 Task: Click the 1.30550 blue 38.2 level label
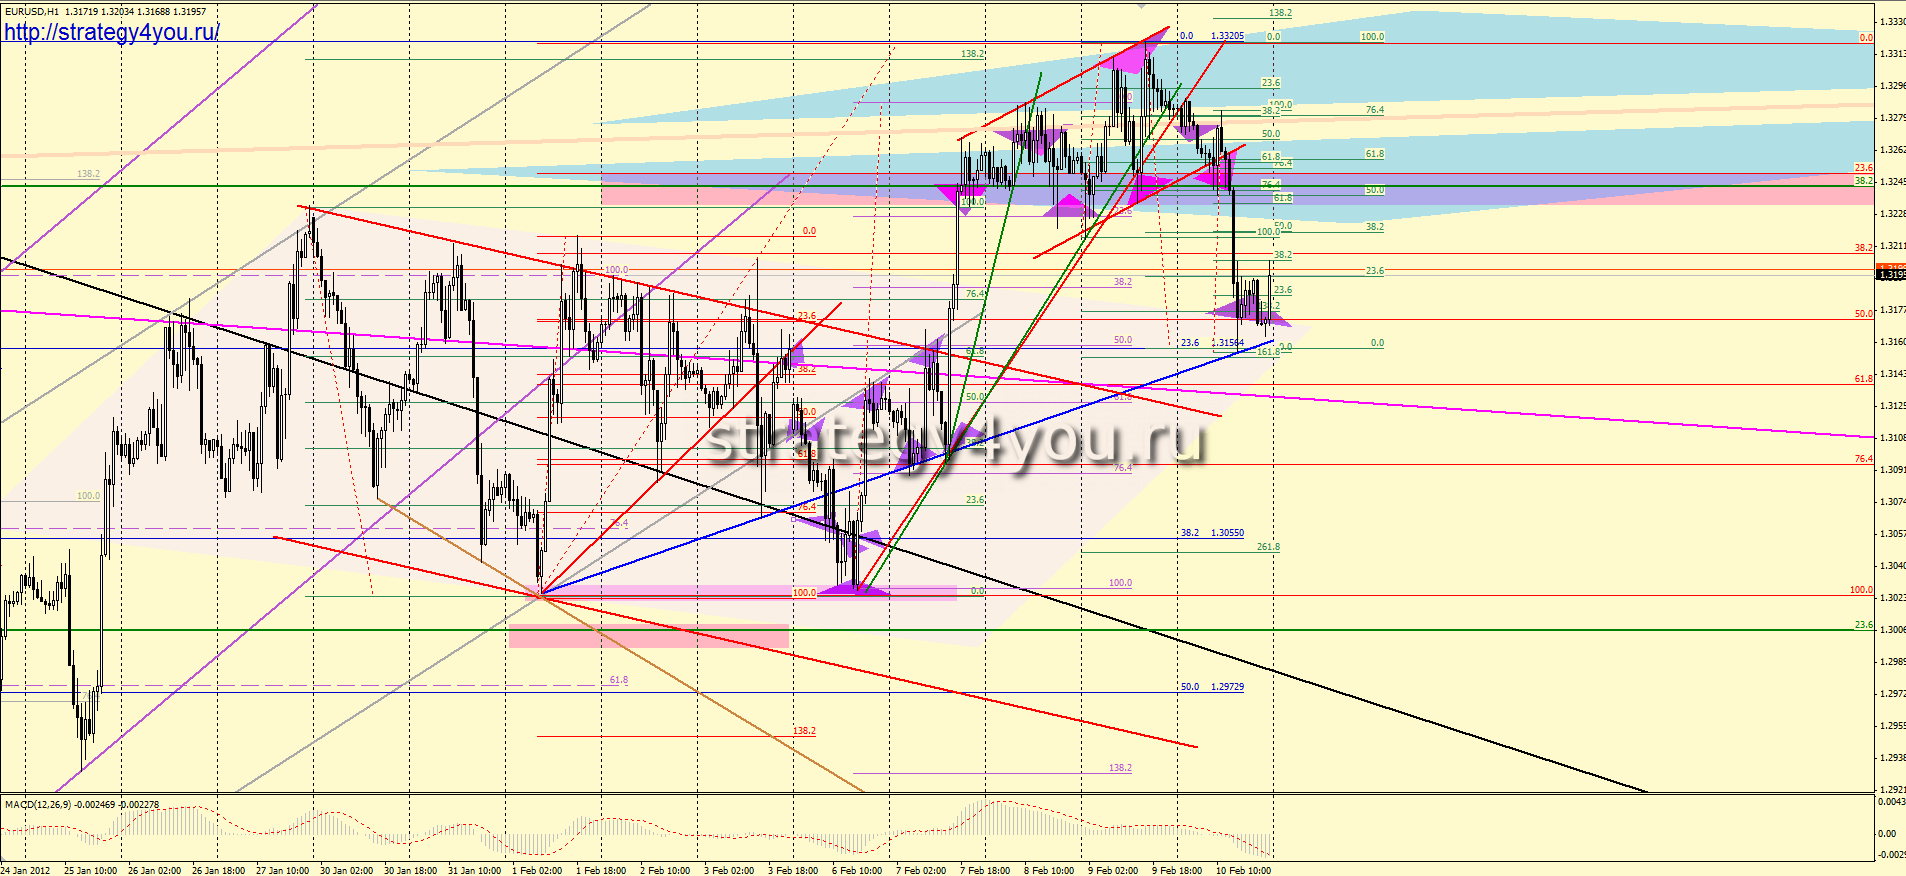click(1227, 533)
